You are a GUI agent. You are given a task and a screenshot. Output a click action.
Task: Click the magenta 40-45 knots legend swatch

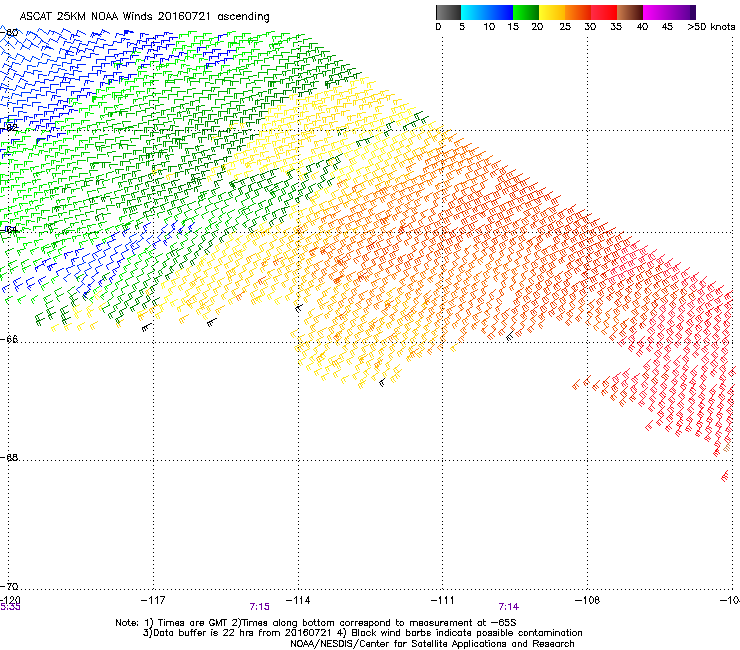(656, 12)
